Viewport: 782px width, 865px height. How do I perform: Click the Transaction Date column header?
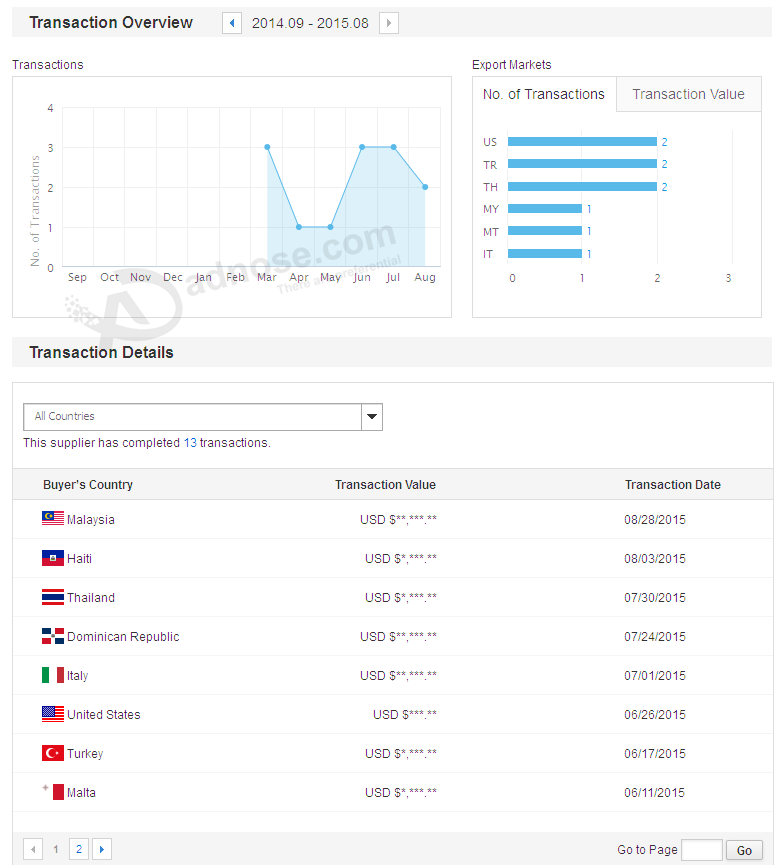pos(673,485)
